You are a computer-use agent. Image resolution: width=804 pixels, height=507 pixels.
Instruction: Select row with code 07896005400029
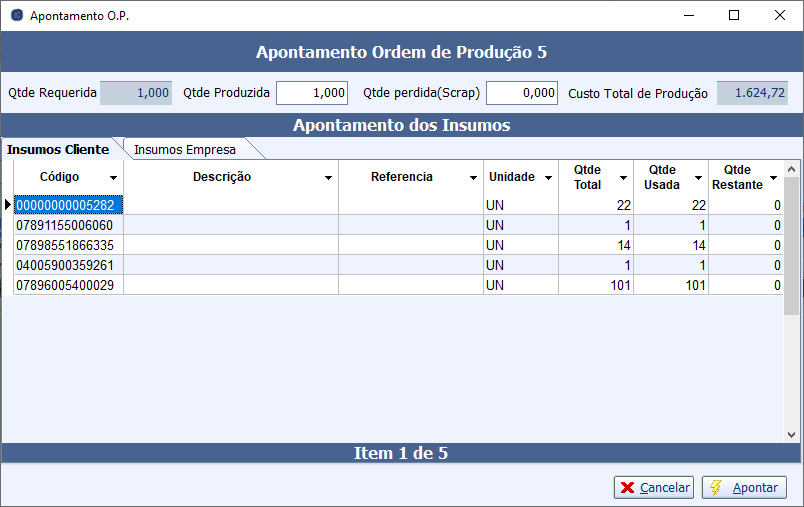click(65, 285)
